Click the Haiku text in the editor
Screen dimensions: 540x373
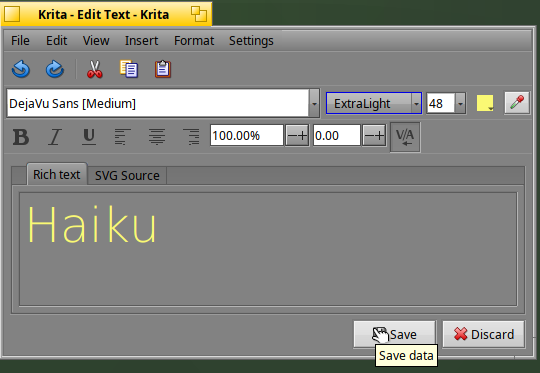point(92,225)
